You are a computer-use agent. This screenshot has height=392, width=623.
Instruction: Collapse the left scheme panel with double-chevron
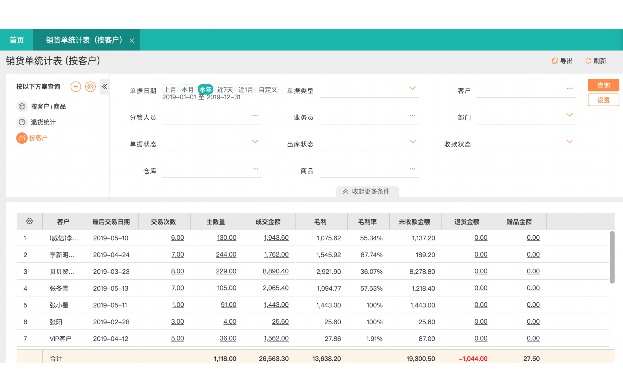pyautogui.click(x=104, y=87)
